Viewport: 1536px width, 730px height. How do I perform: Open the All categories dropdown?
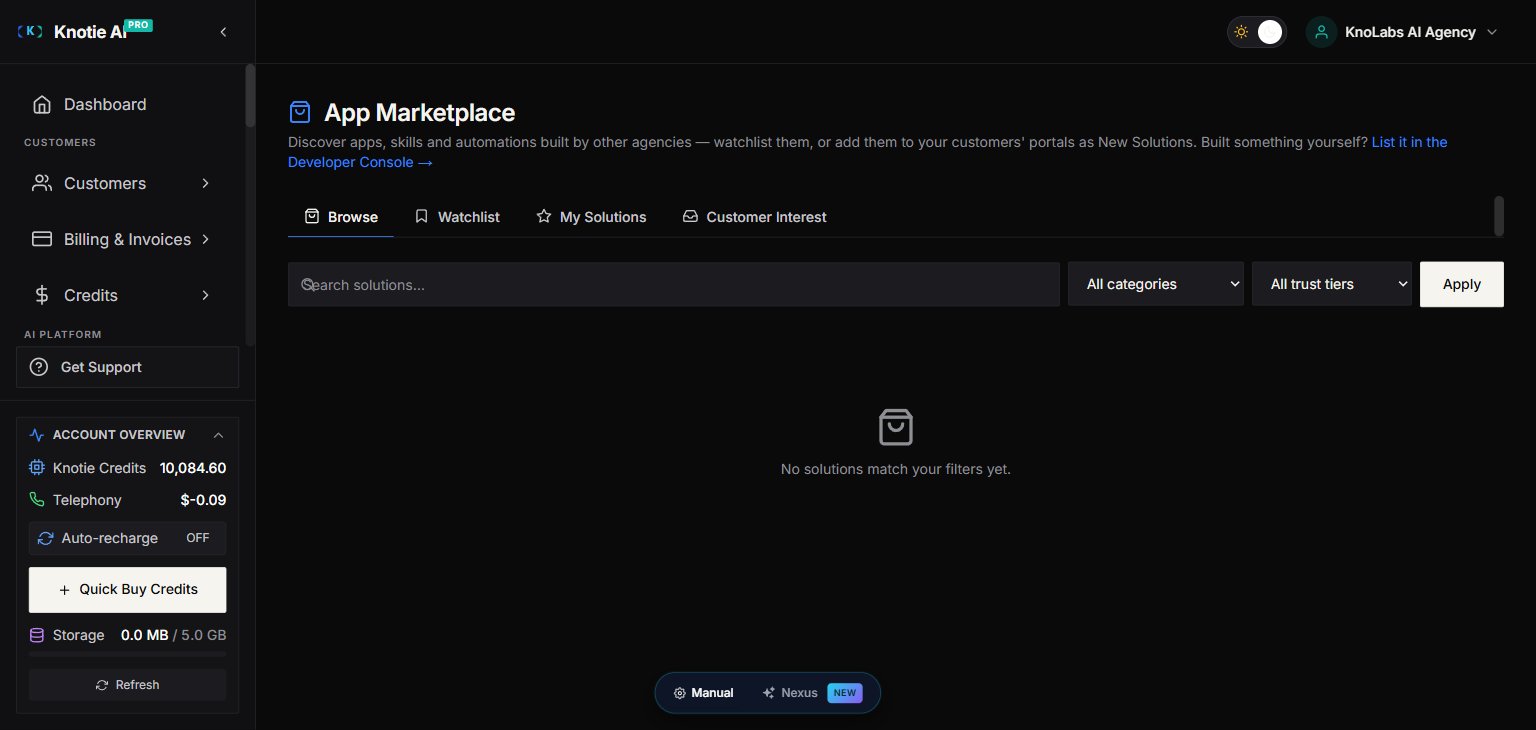(1156, 284)
